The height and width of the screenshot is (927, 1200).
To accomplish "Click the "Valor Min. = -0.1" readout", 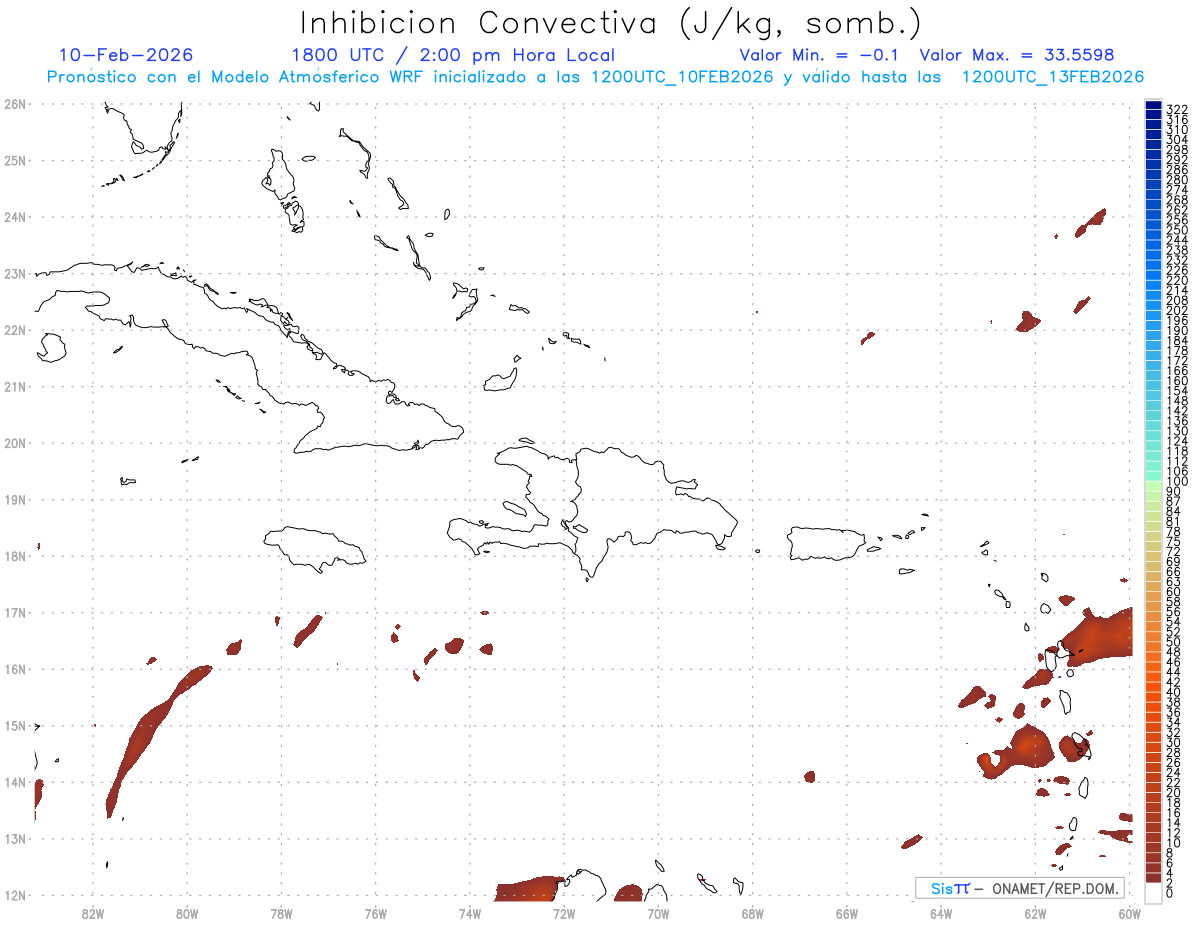I will pyautogui.click(x=819, y=55).
